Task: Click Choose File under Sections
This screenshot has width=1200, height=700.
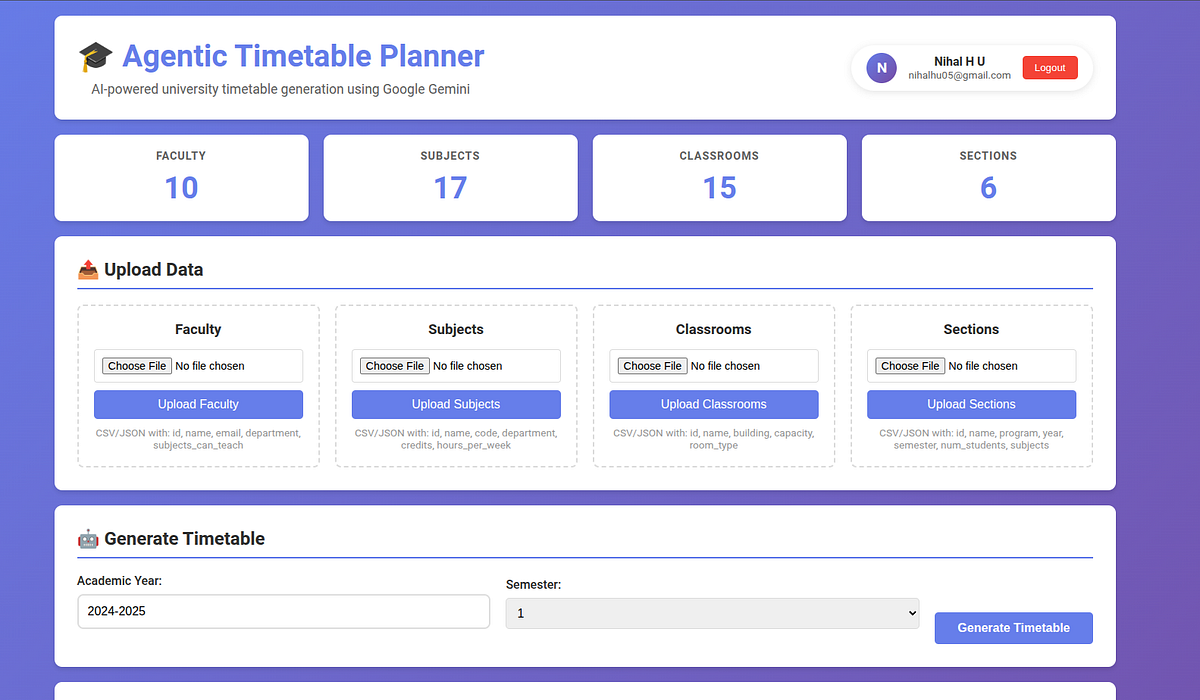Action: pos(909,365)
